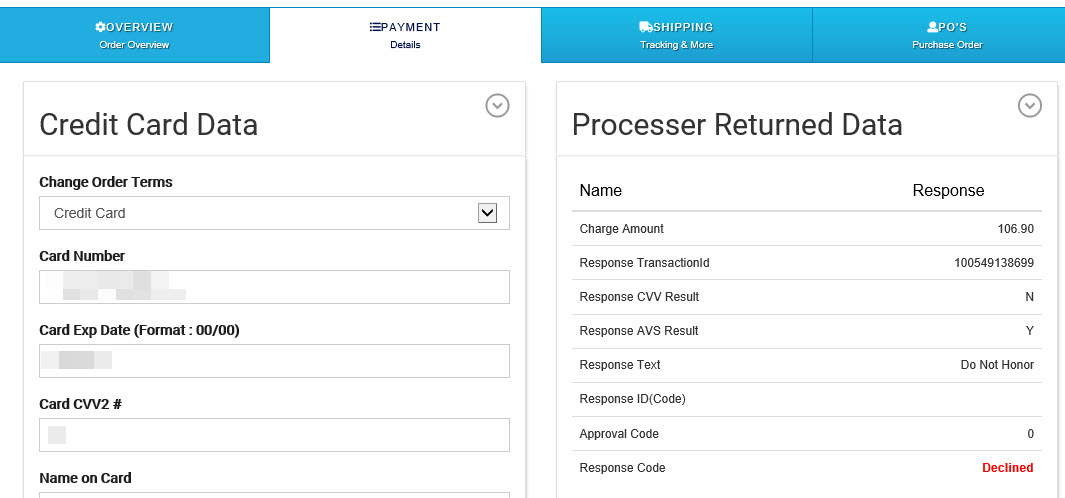Click the Response TransactionId value 100549138699
This screenshot has height=498, width=1065.
993,263
